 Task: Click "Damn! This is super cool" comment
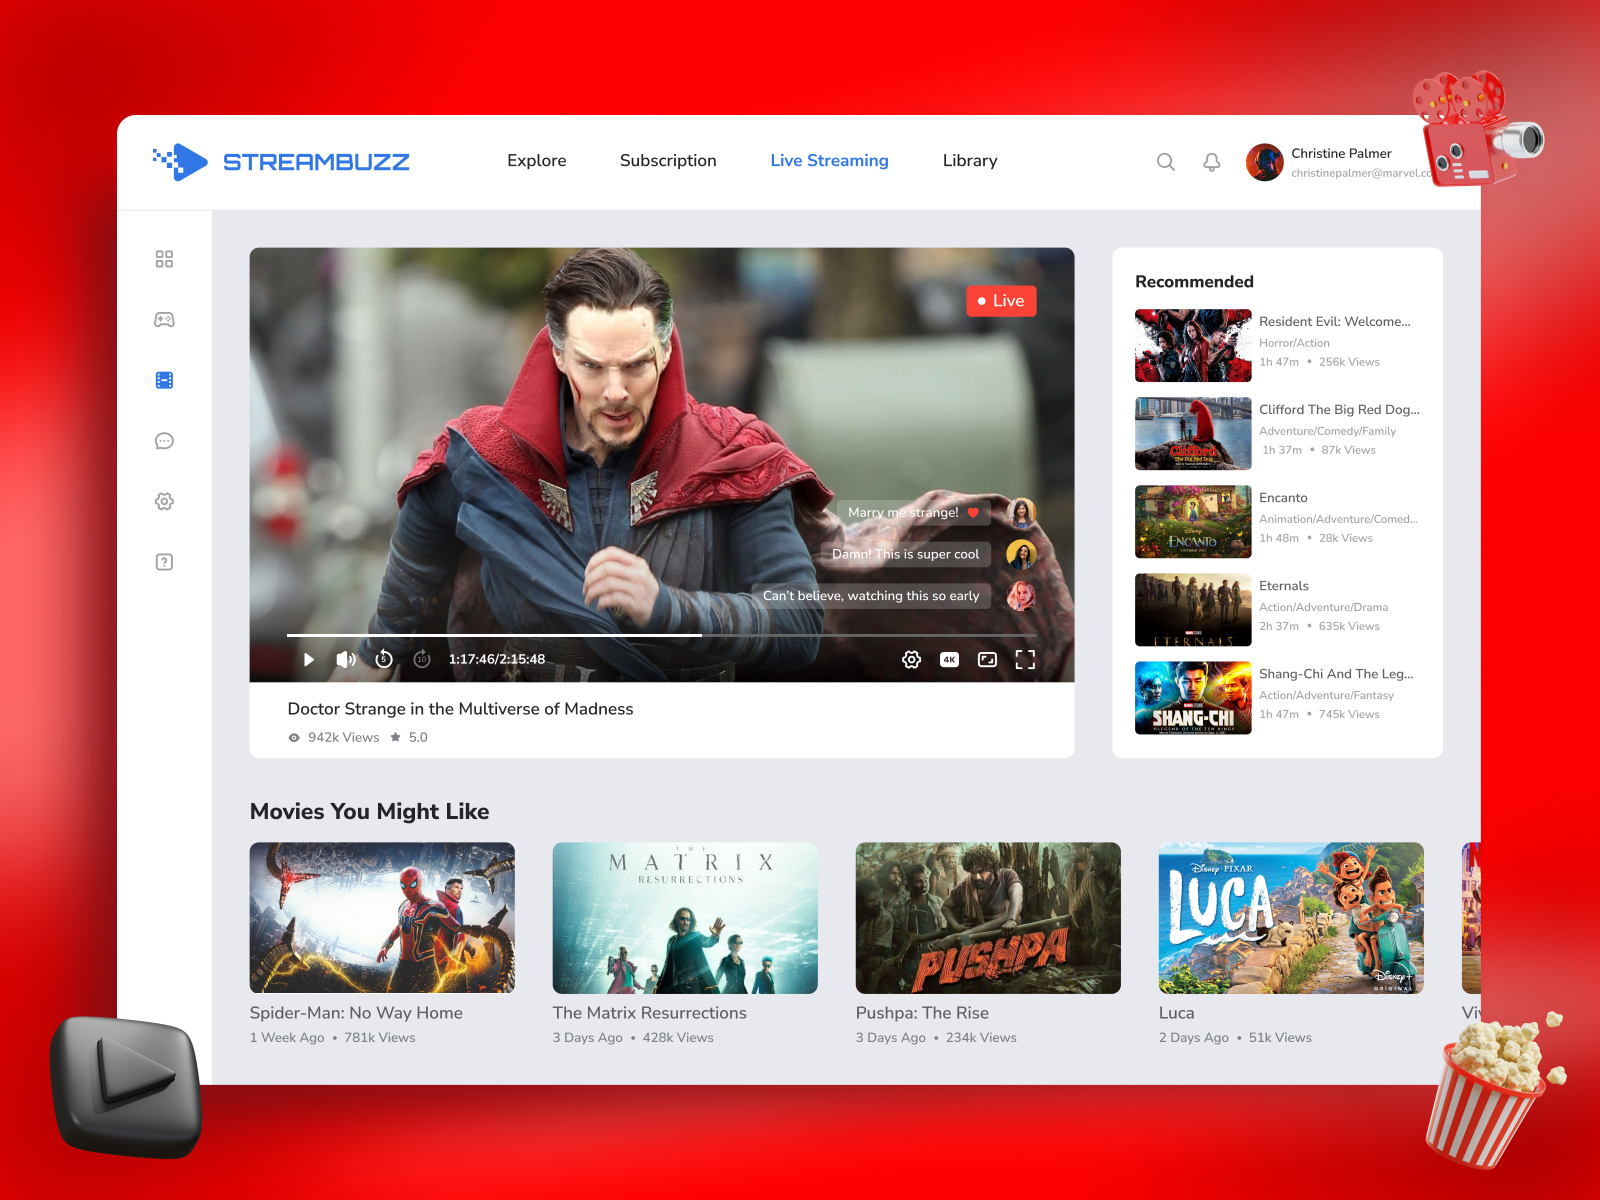pyautogui.click(x=906, y=554)
